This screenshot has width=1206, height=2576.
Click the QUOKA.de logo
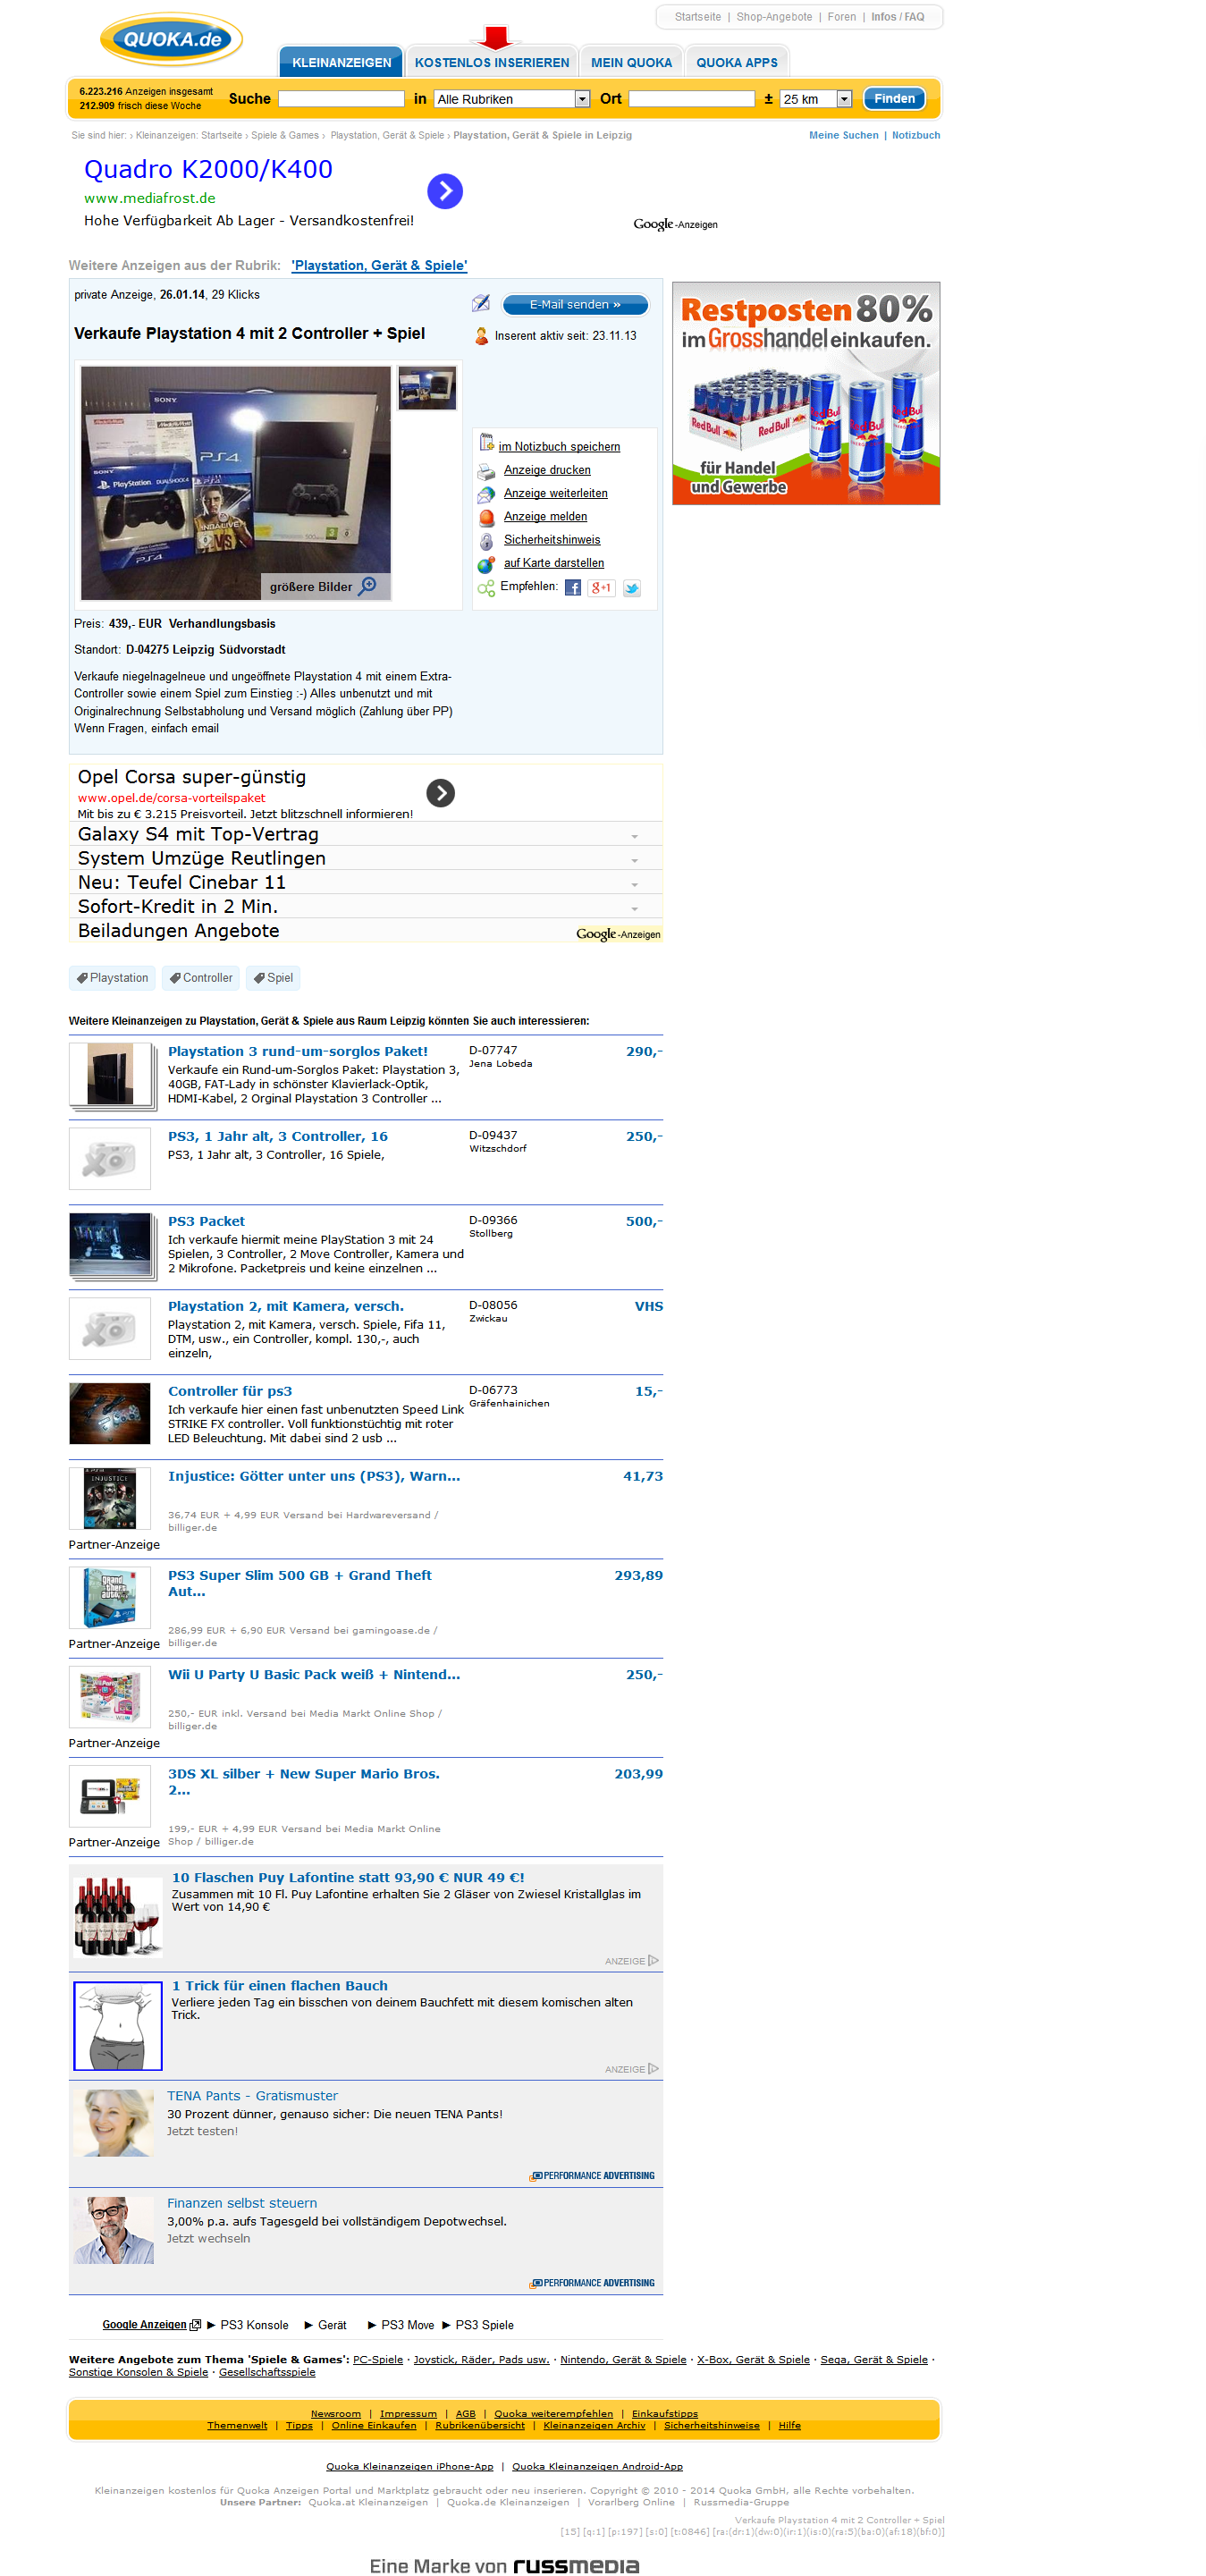click(171, 39)
